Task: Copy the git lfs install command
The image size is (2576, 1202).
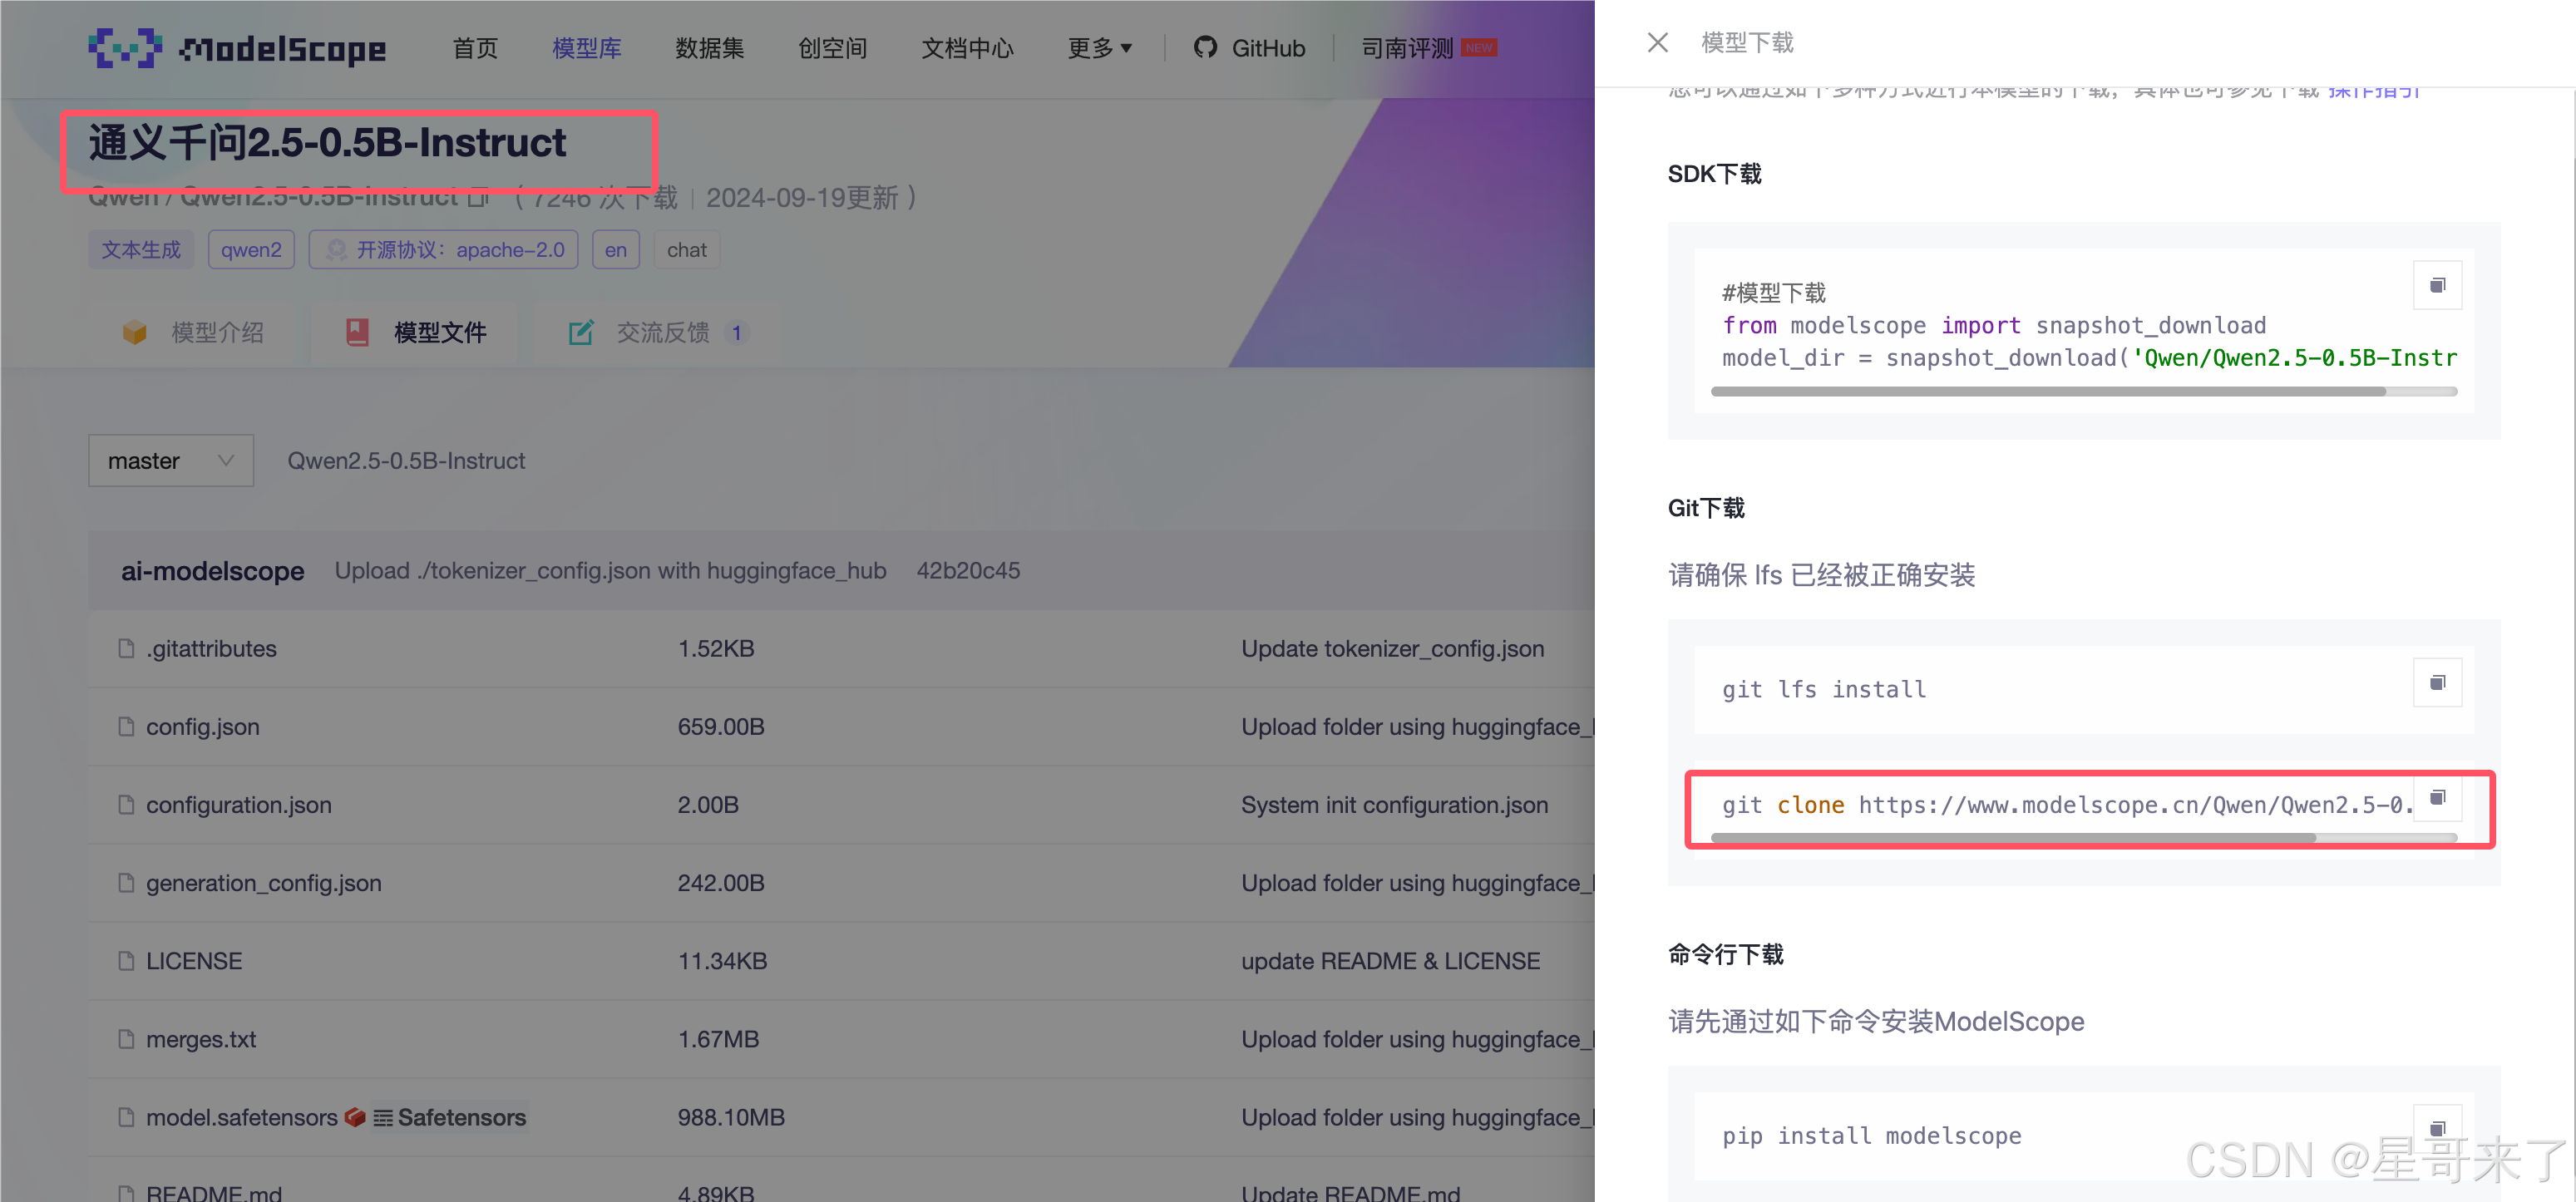Action: tap(2437, 683)
